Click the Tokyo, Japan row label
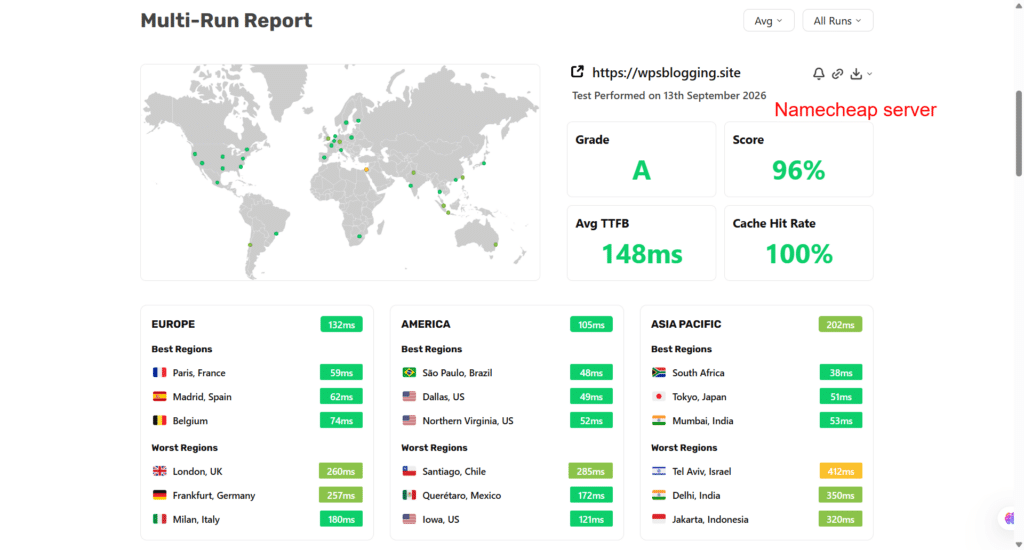 pyautogui.click(x=699, y=397)
